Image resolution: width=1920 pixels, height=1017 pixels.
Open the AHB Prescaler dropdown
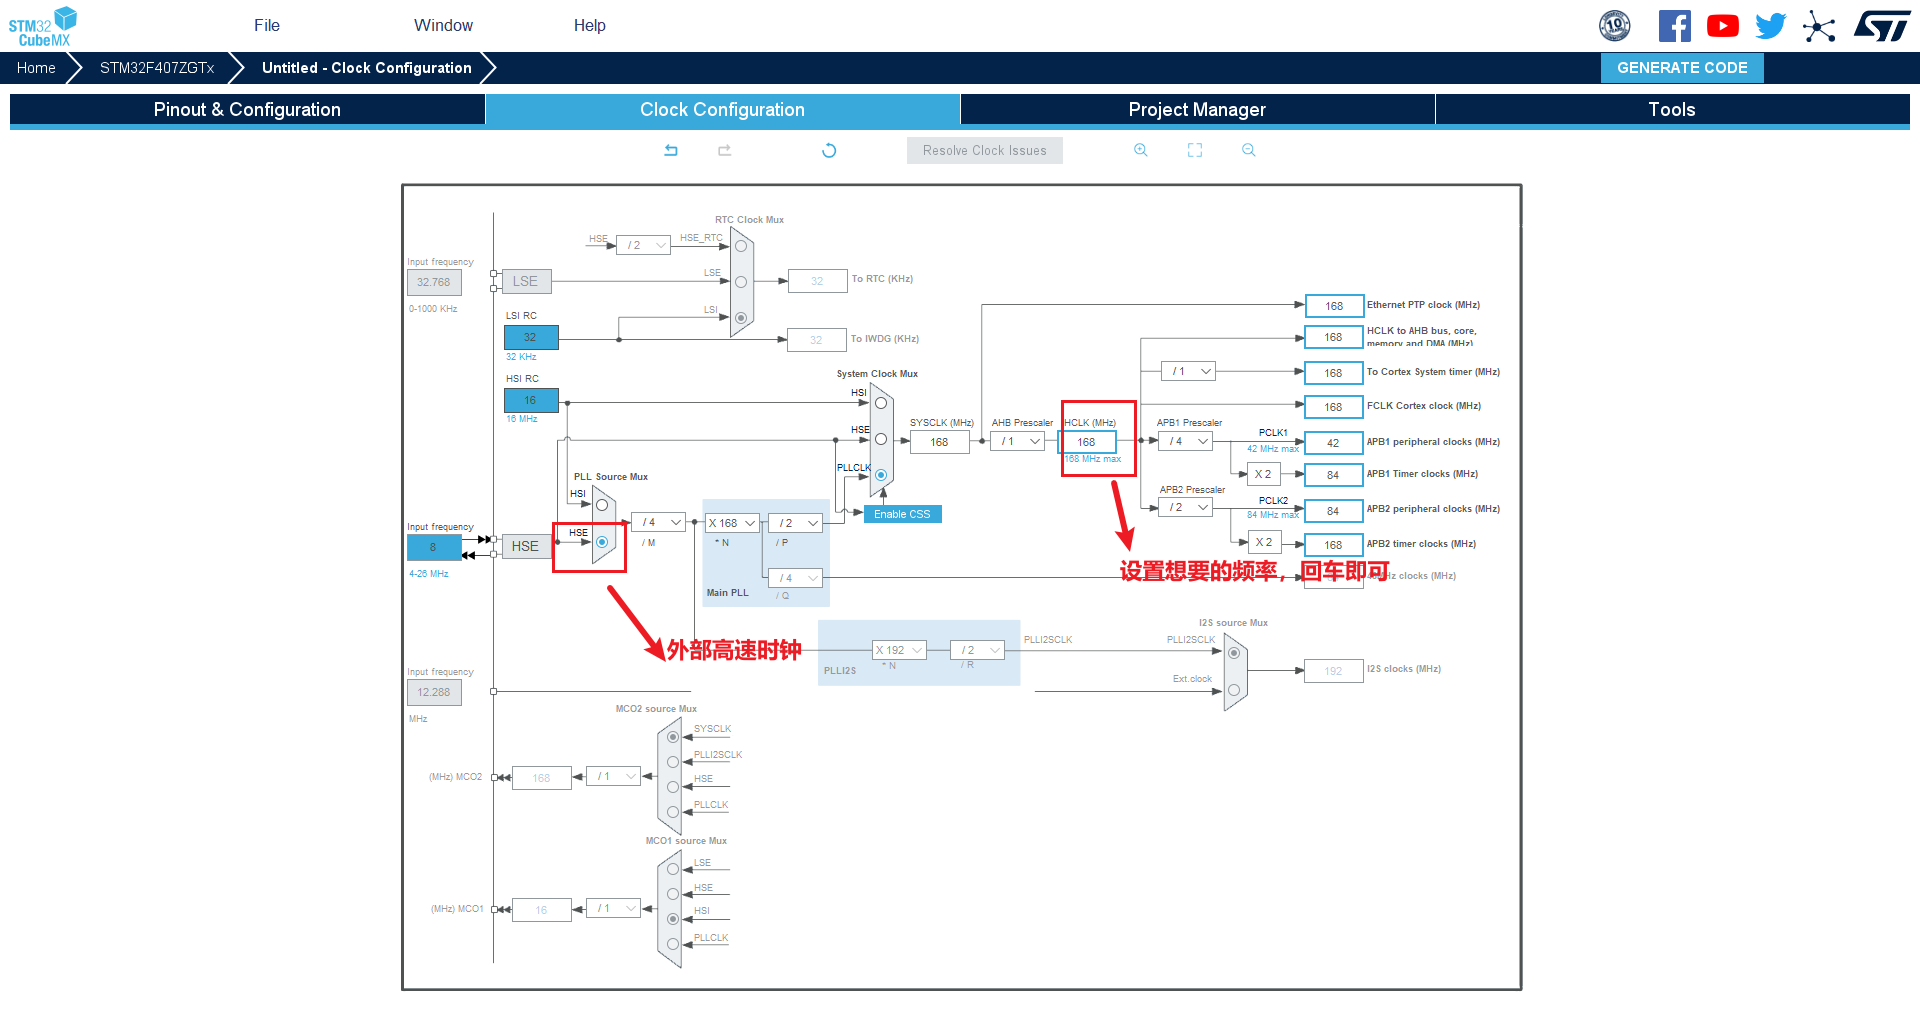(x=1018, y=441)
